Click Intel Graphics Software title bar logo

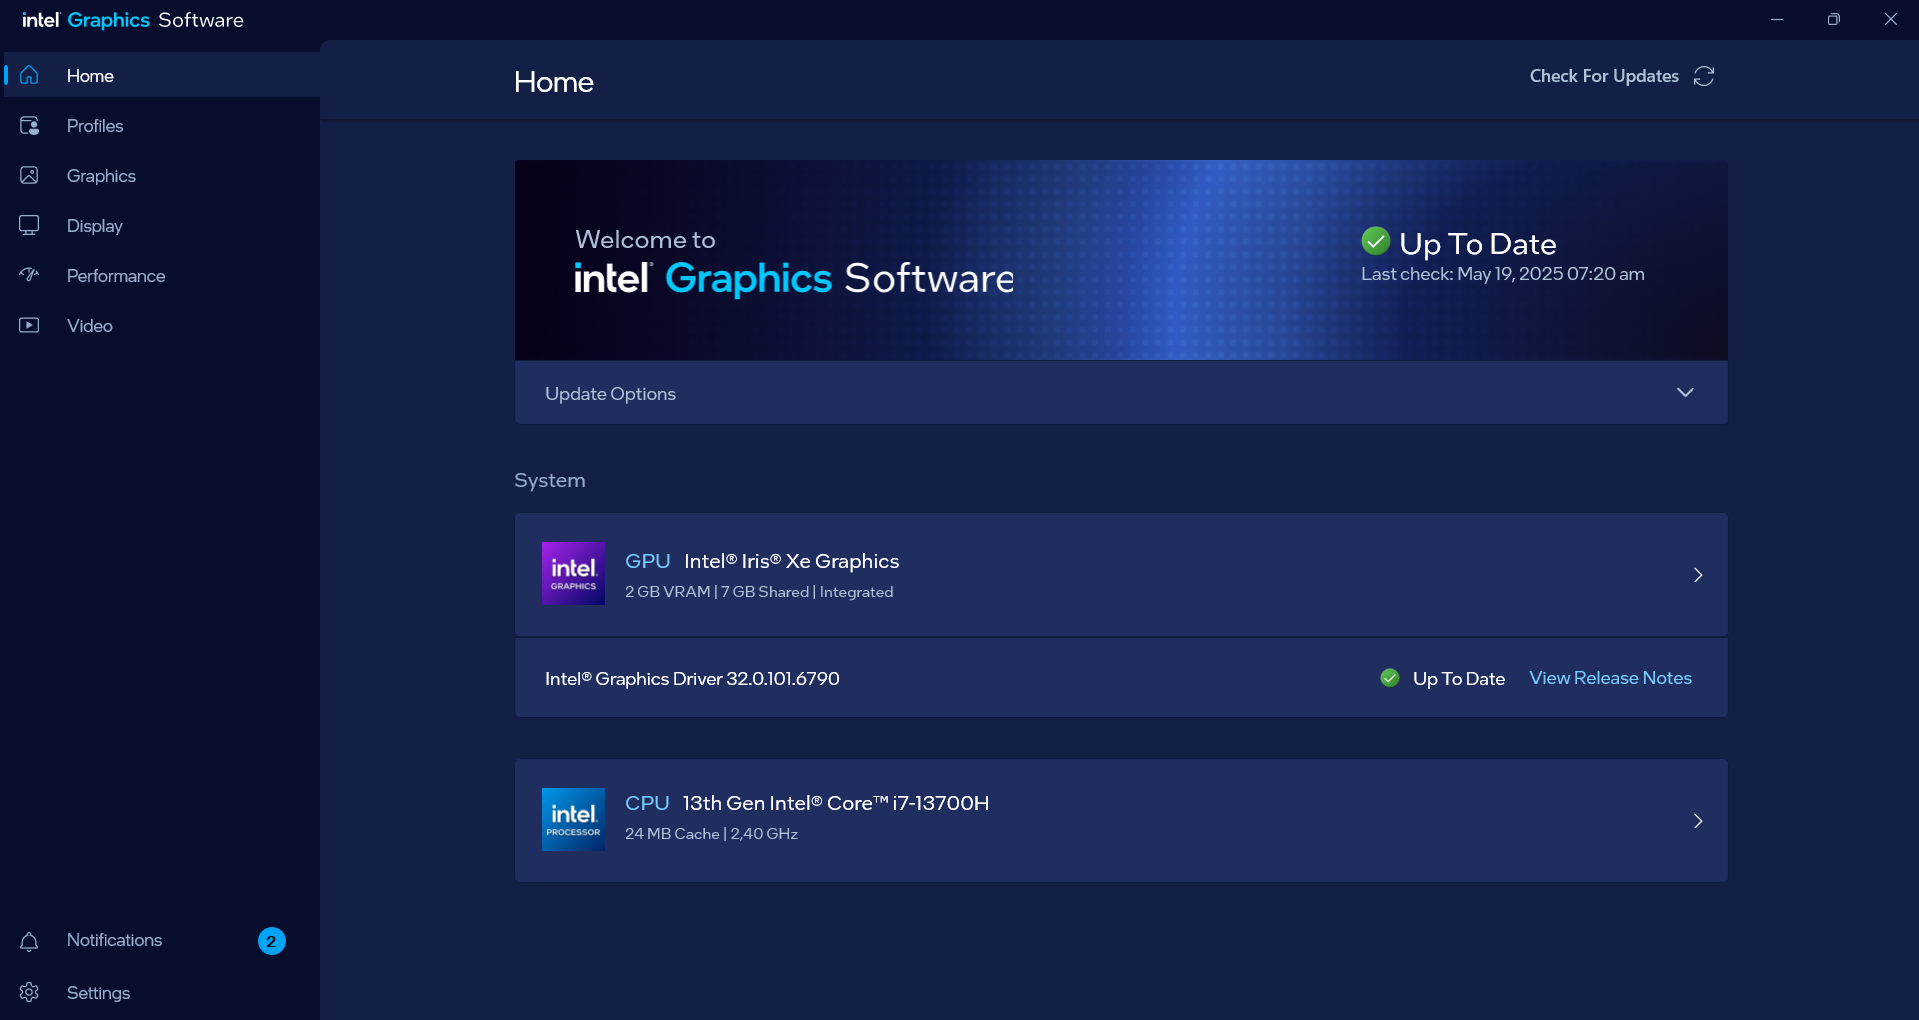click(x=133, y=20)
